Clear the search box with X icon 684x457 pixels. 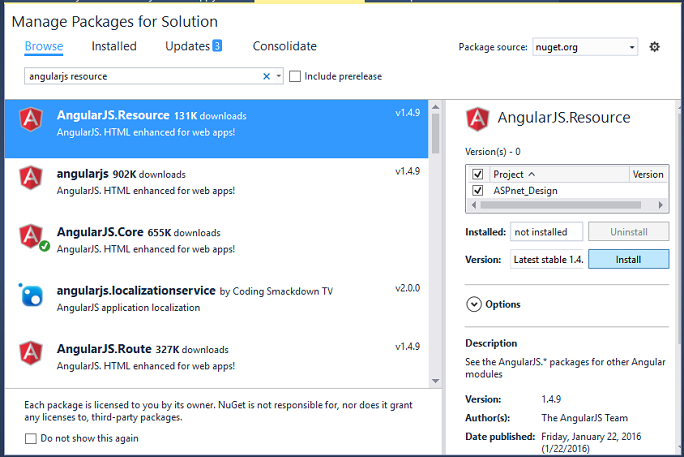[x=267, y=76]
